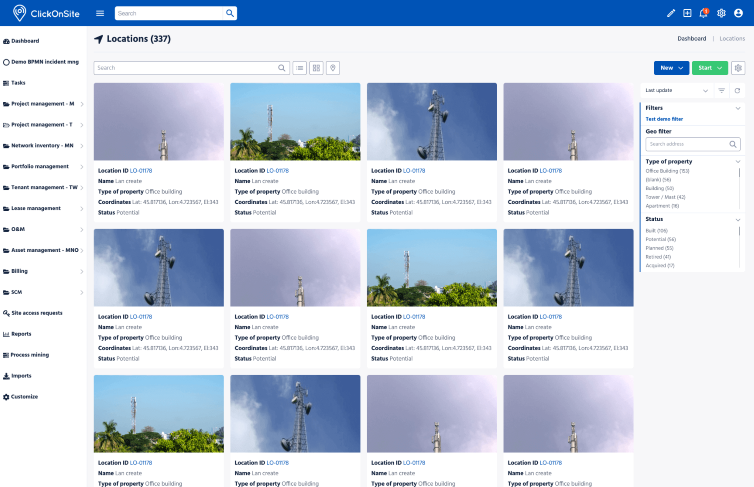Open Lease management menu item

[43, 209]
